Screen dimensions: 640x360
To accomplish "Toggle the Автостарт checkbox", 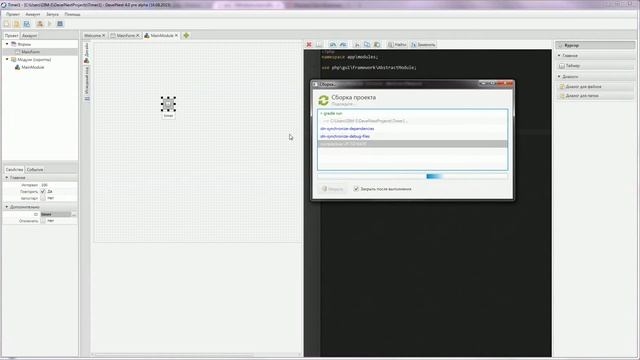I will tap(43, 198).
